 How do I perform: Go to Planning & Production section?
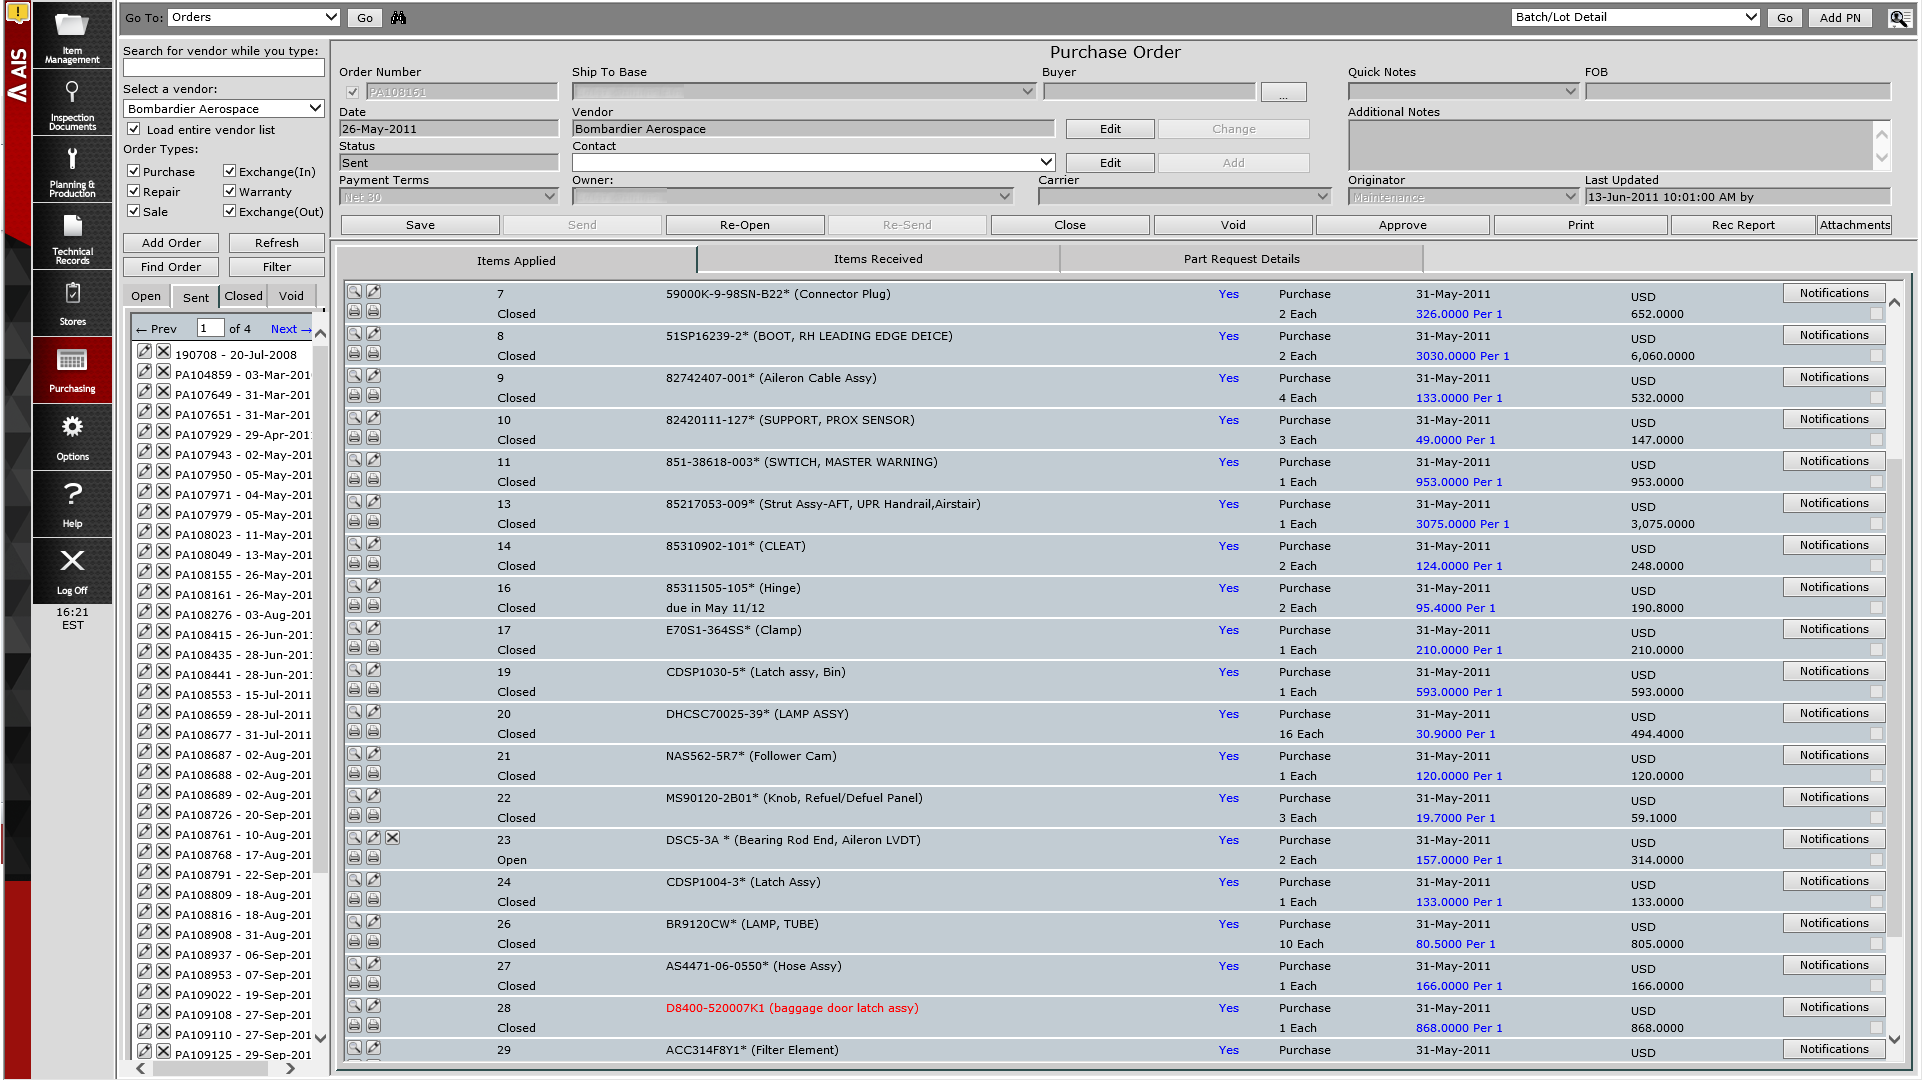coord(72,170)
